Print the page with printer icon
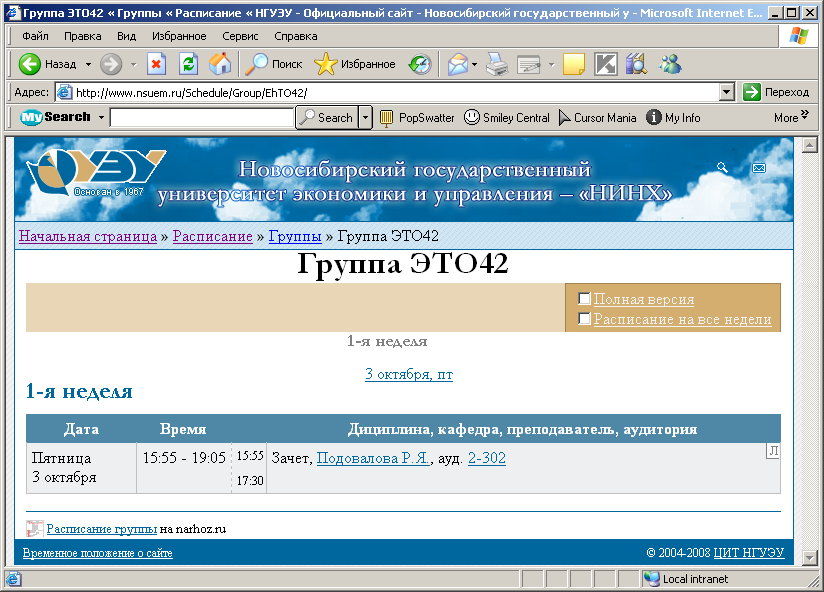 point(497,64)
